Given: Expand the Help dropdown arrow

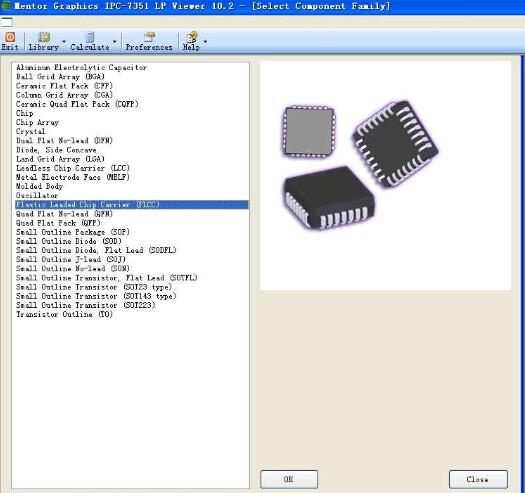Looking at the screenshot, I should (x=205, y=42).
